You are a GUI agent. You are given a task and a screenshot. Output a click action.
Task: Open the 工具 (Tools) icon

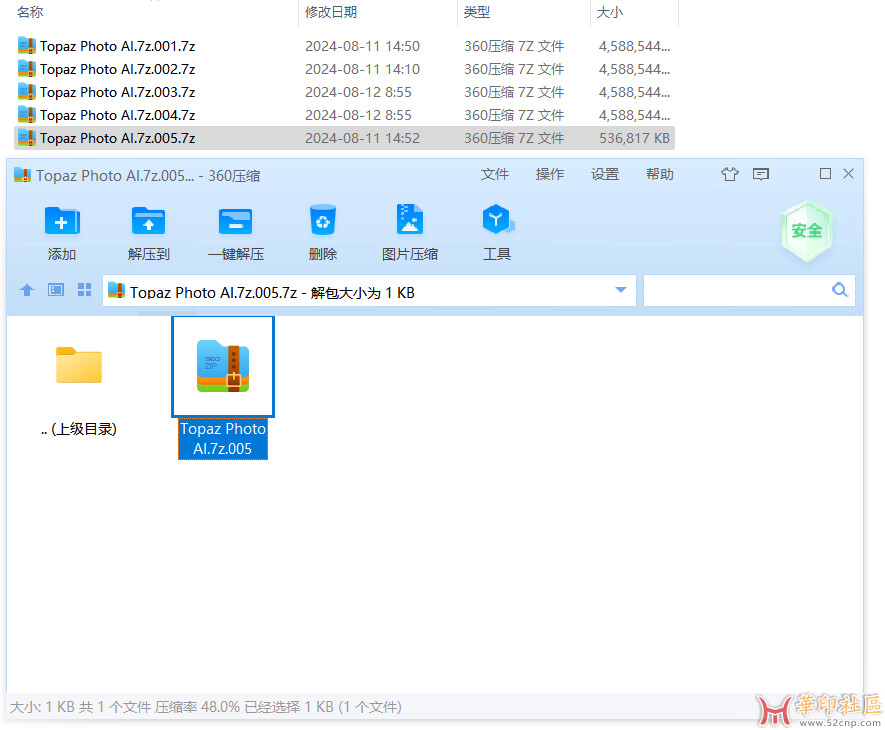[497, 222]
